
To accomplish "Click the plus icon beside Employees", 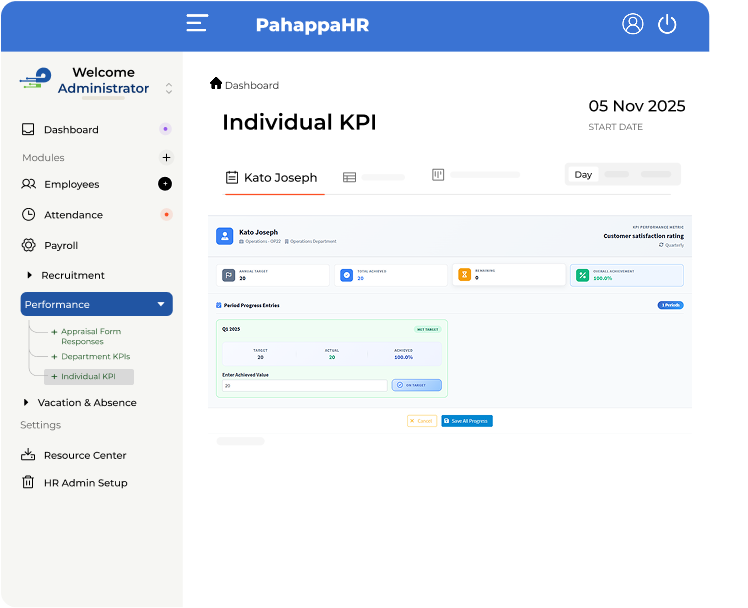I will click(x=165, y=184).
